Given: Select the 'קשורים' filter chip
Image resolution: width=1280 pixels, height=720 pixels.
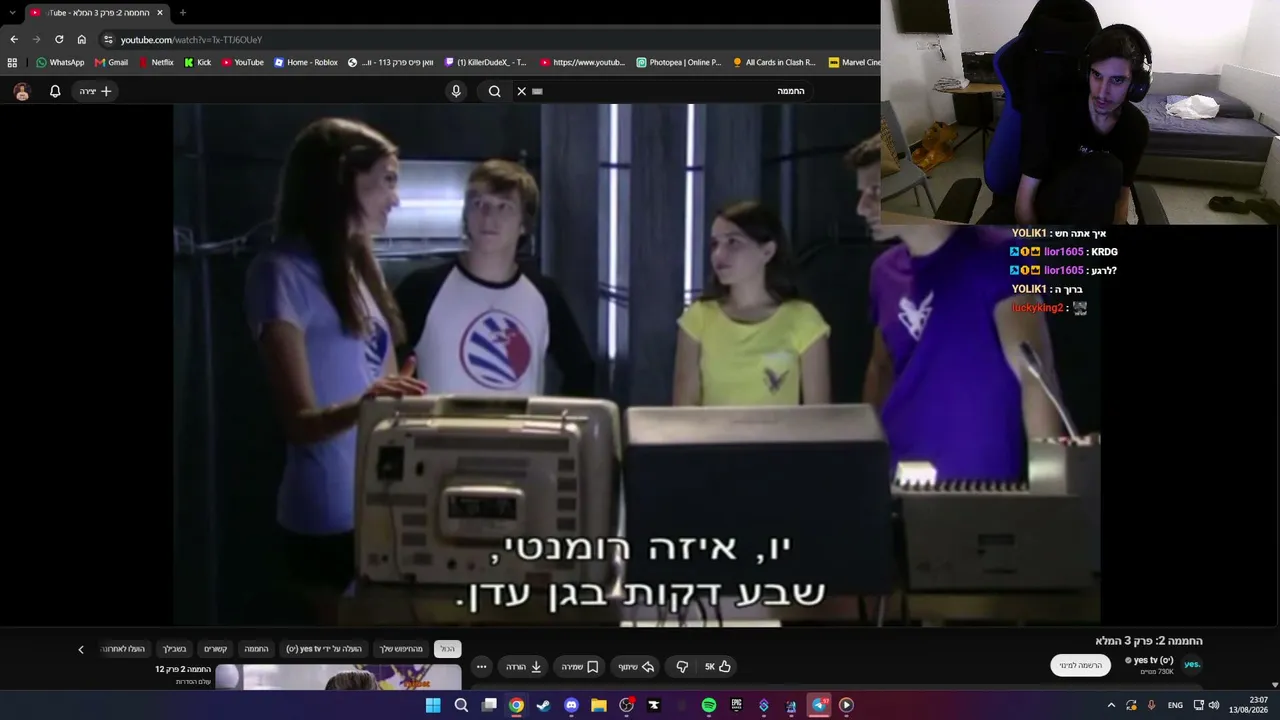Looking at the screenshot, I should 216,649.
